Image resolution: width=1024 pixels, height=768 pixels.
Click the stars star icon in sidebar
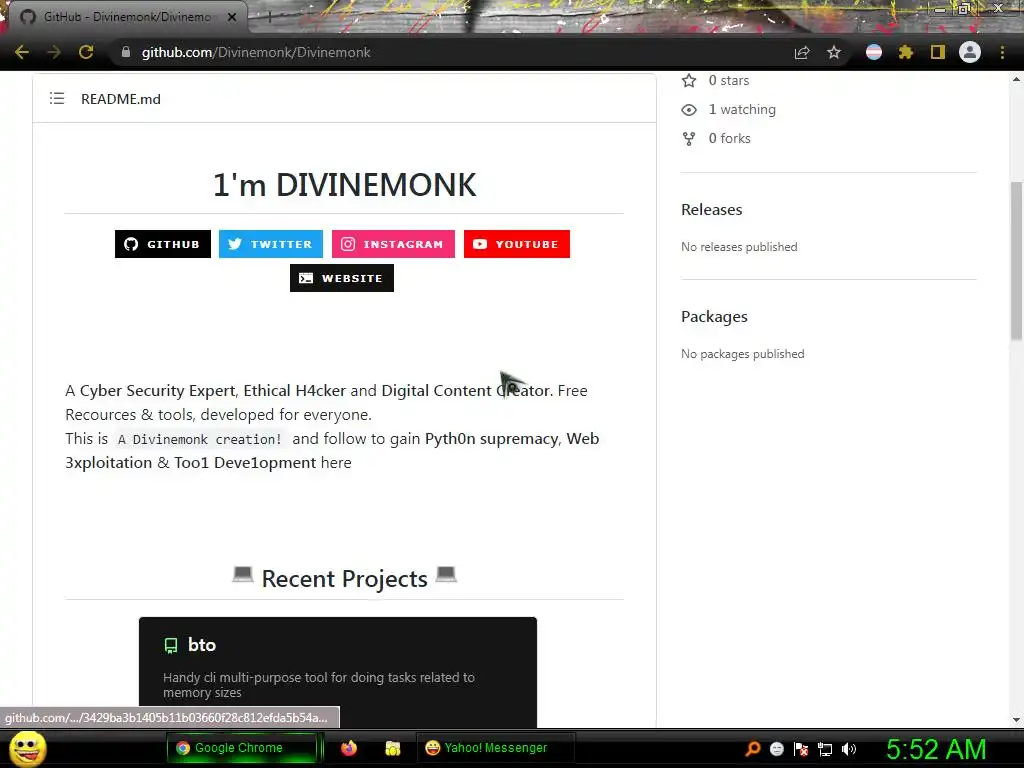click(x=689, y=80)
